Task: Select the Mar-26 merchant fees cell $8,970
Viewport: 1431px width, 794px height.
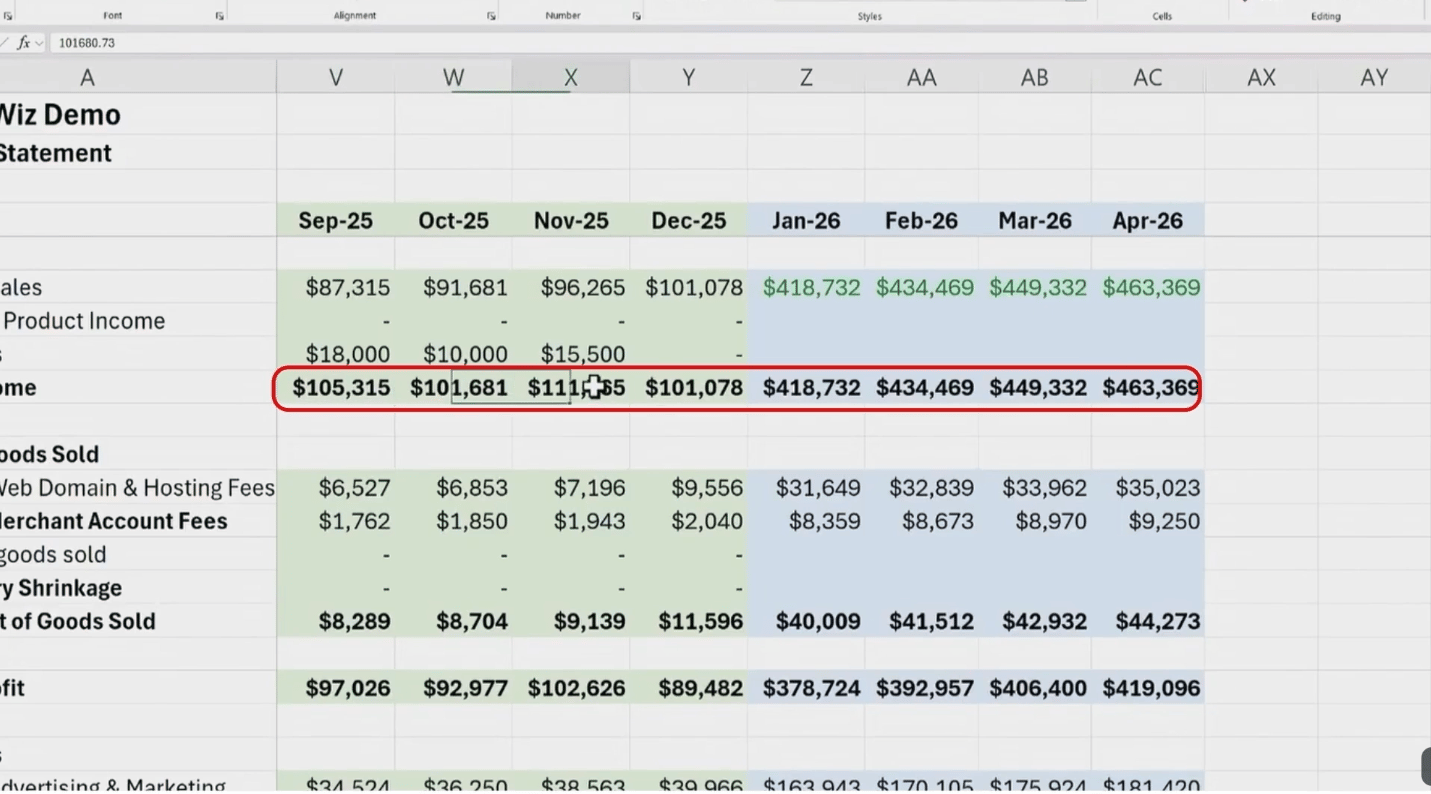Action: tap(1035, 521)
